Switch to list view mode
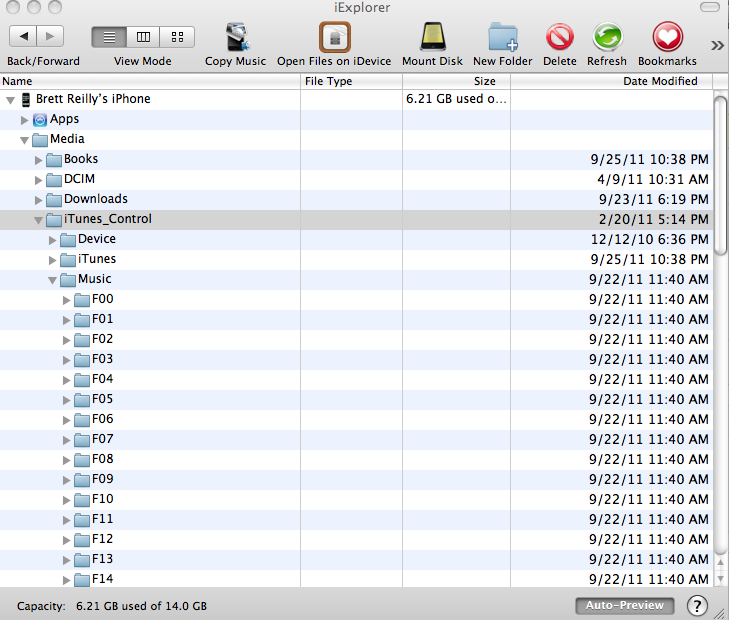 coord(109,37)
